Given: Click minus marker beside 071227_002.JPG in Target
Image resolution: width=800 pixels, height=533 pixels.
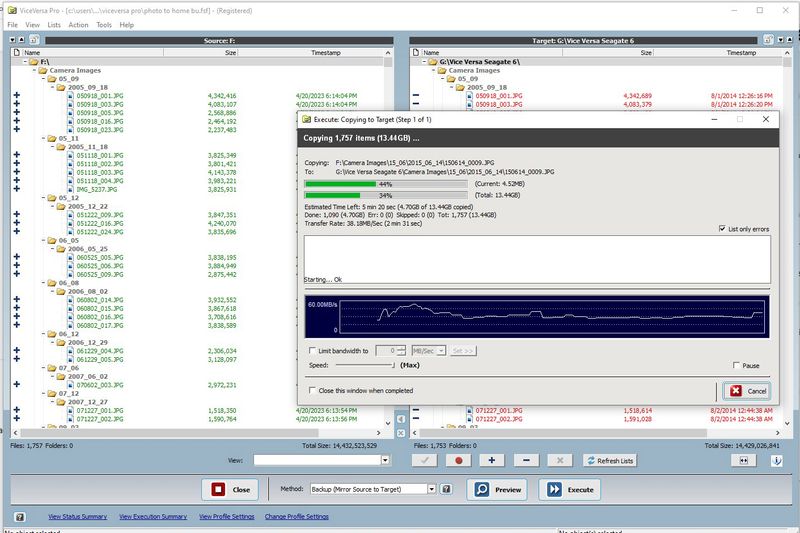Looking at the screenshot, I should (416, 419).
